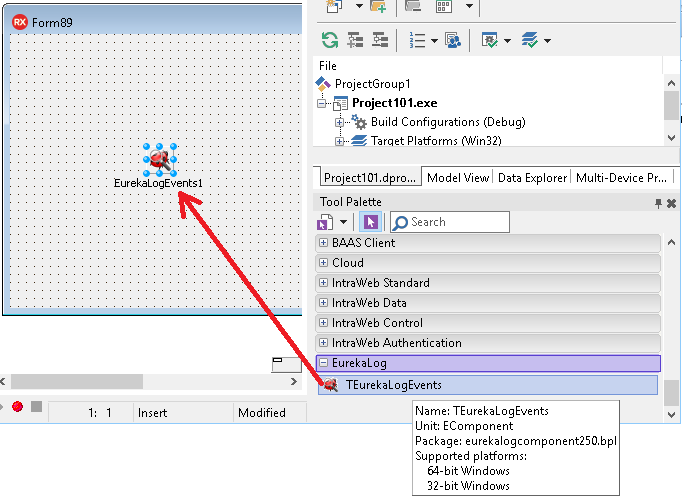Open the numbered list dropdown arrow
This screenshot has height=503, width=682.
434,41
